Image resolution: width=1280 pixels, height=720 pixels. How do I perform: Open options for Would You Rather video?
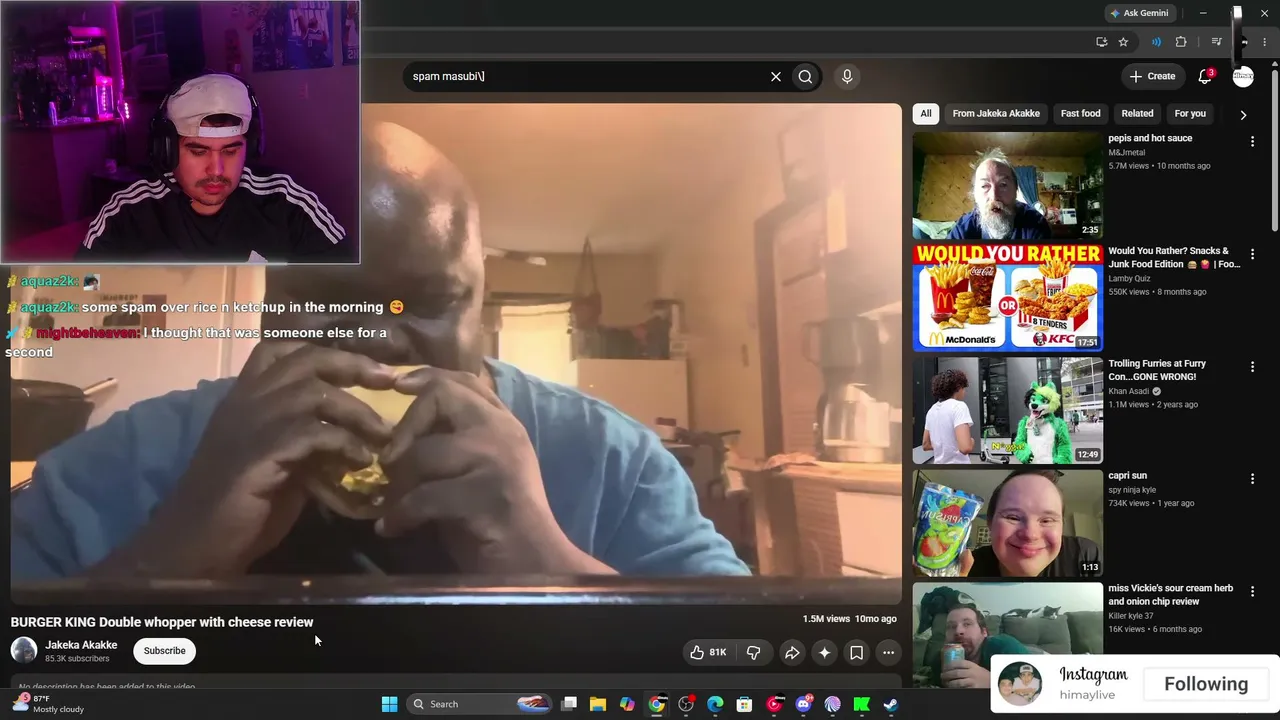point(1252,255)
